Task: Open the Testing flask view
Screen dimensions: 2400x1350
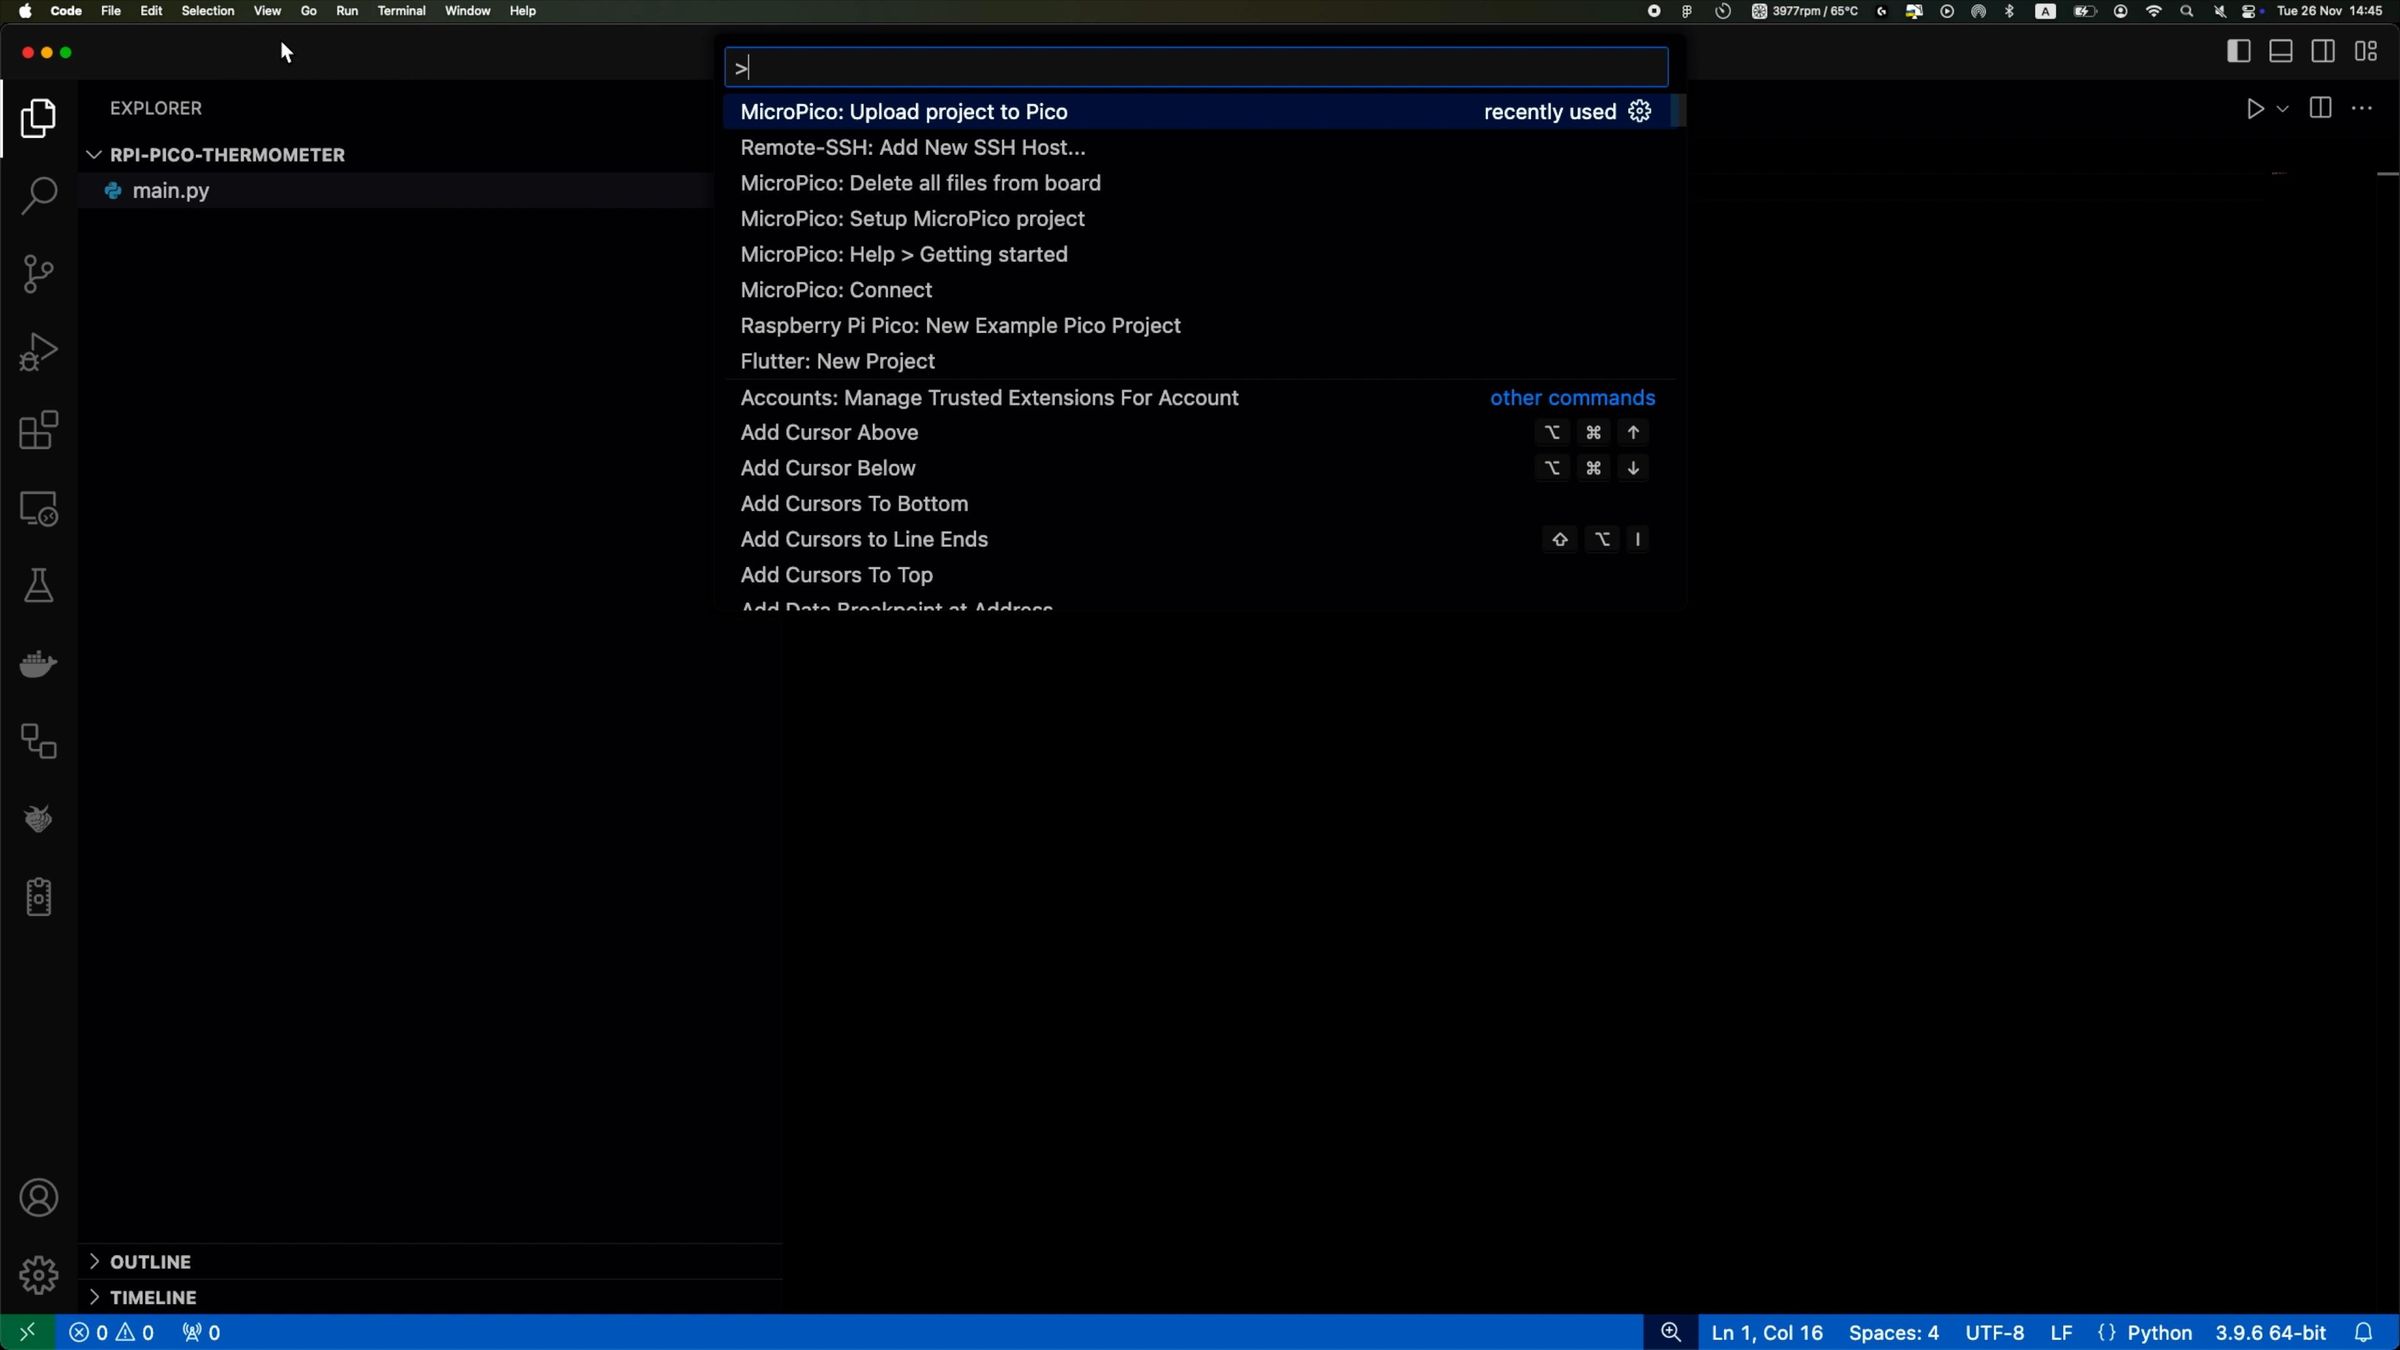Action: tap(38, 586)
